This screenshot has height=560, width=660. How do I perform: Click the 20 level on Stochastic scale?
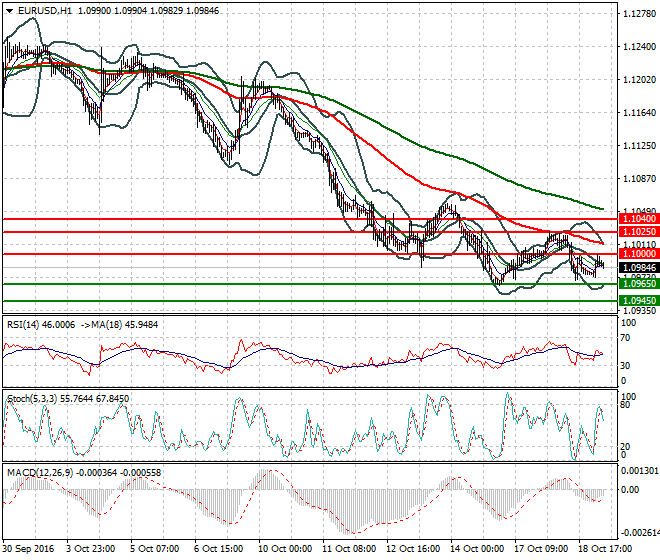coord(624,446)
